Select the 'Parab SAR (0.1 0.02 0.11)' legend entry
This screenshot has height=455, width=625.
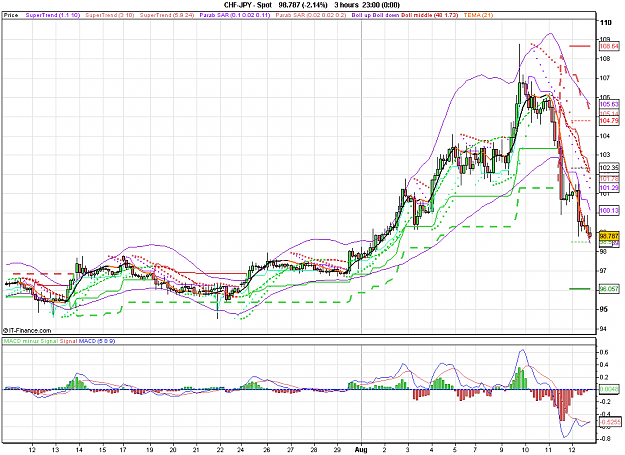pyautogui.click(x=235, y=15)
